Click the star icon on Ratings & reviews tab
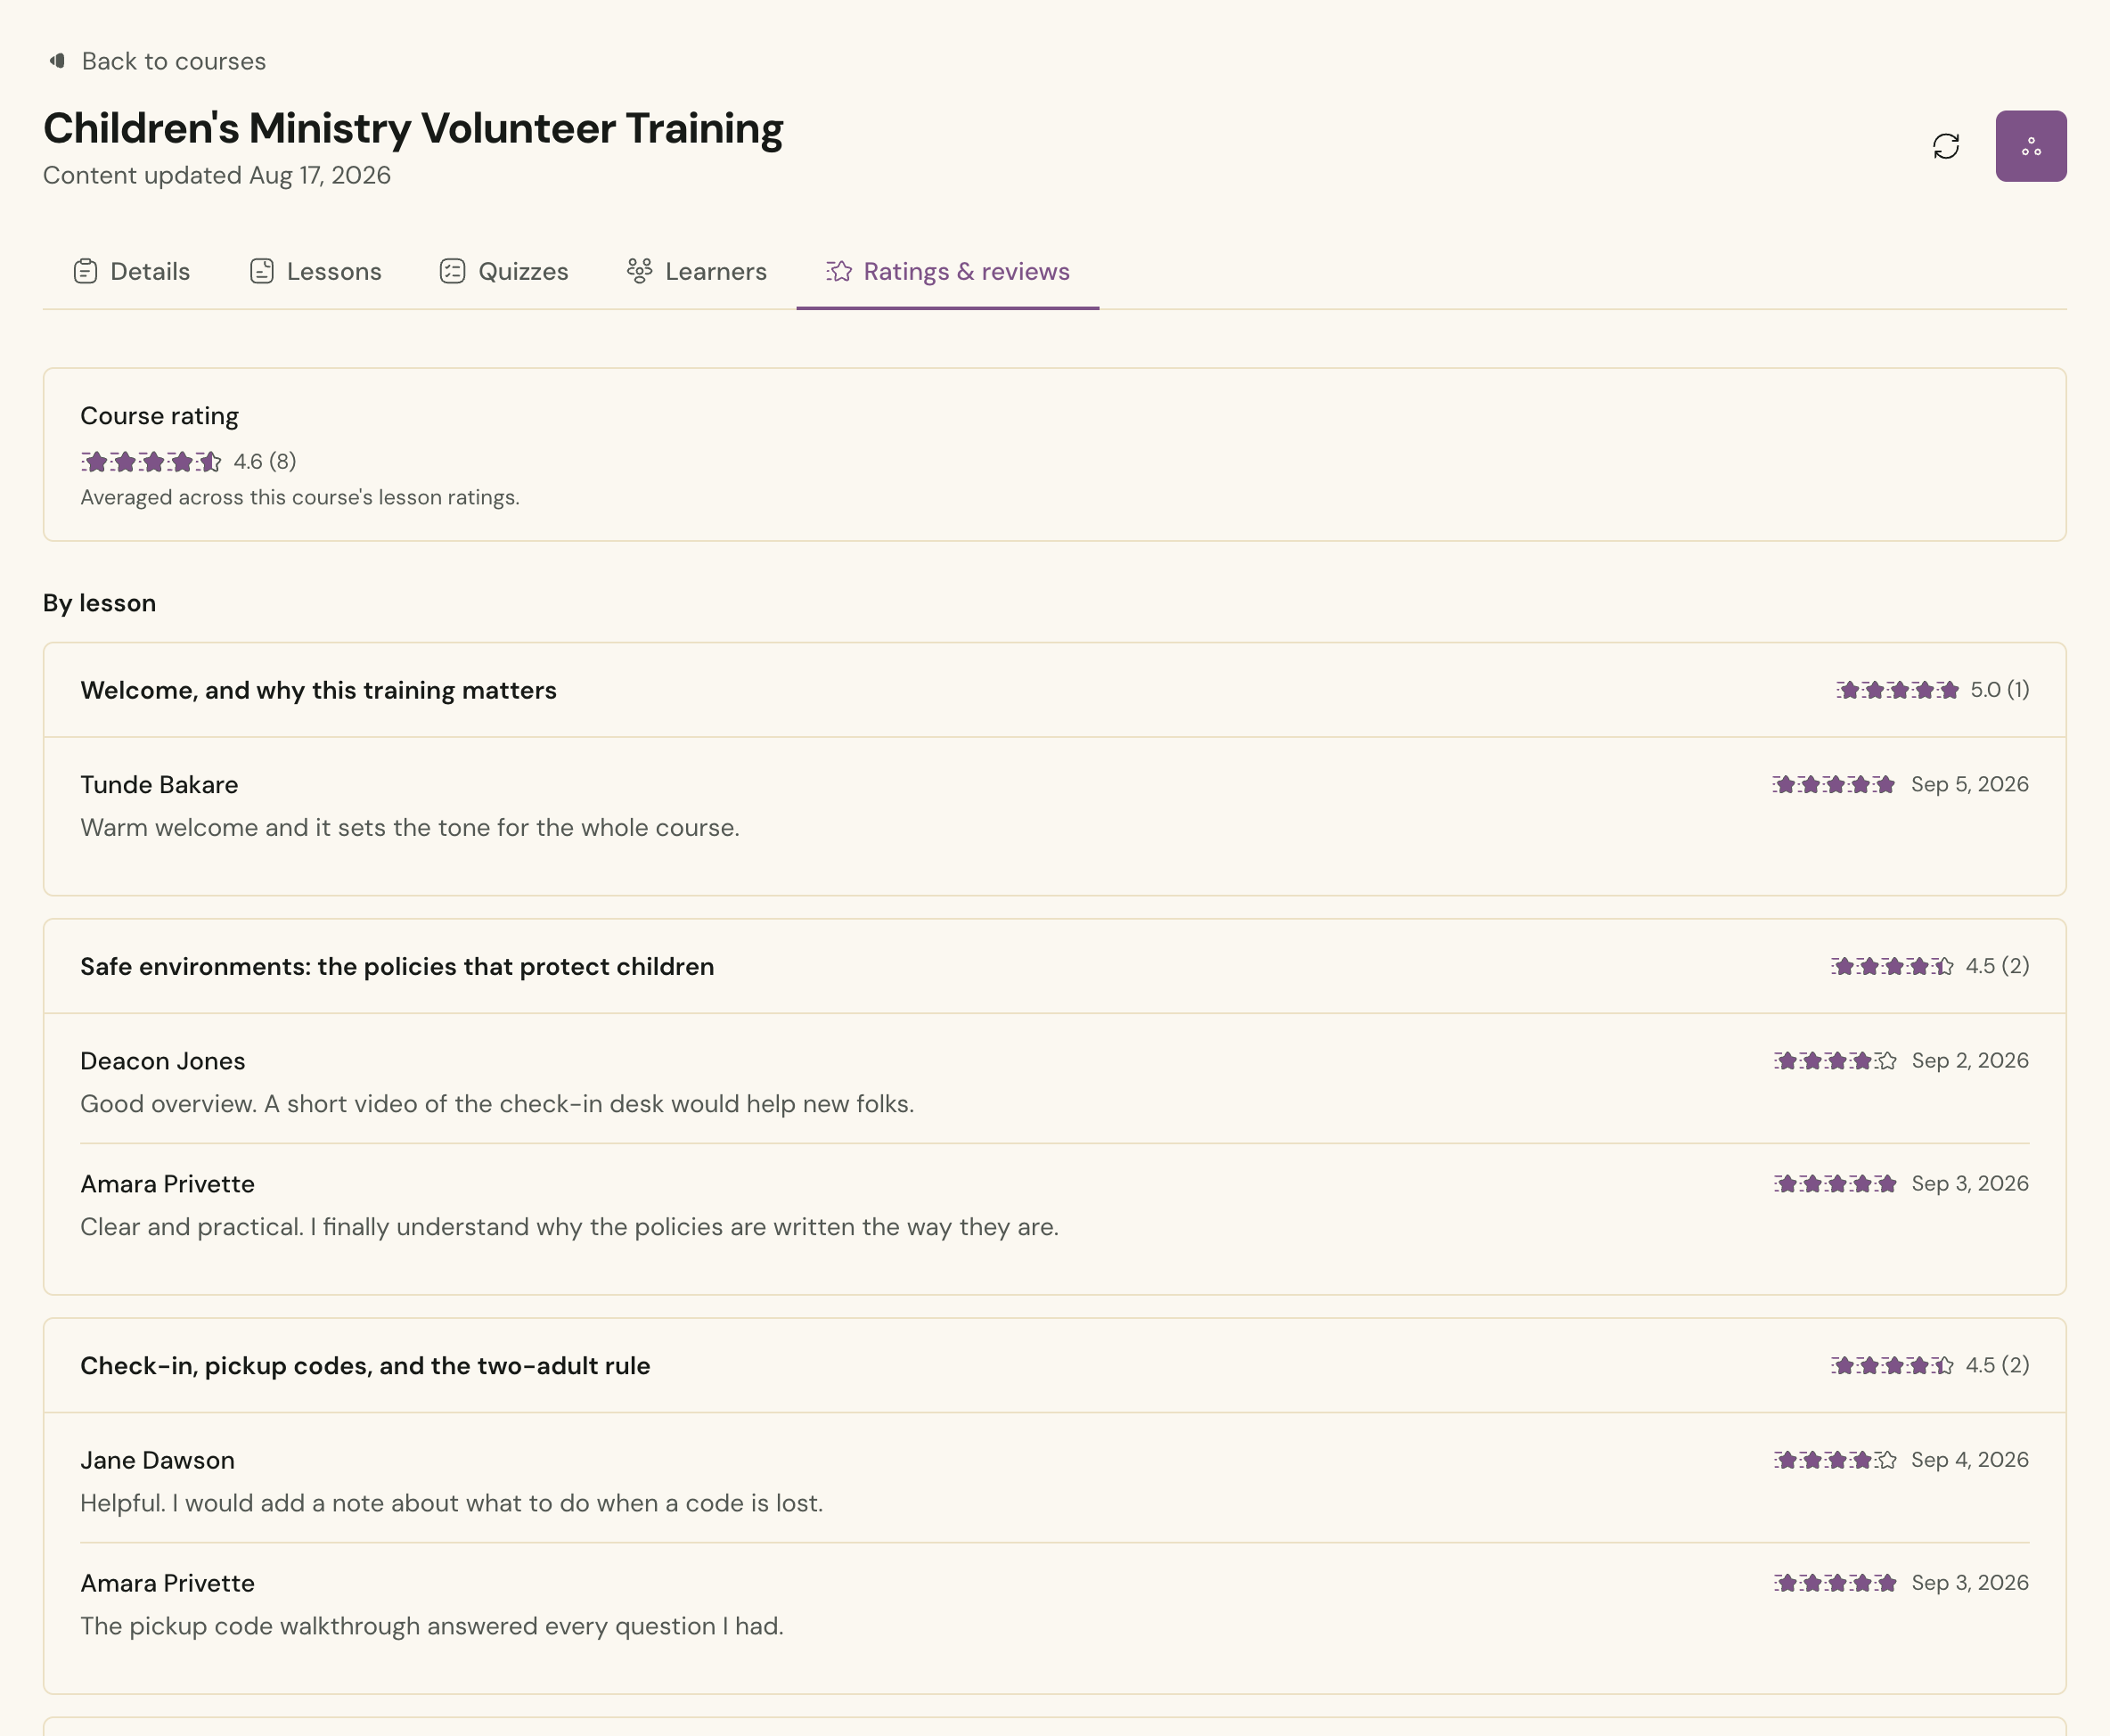Screen dimensions: 2110x1736 pyautogui.click(x=838, y=271)
